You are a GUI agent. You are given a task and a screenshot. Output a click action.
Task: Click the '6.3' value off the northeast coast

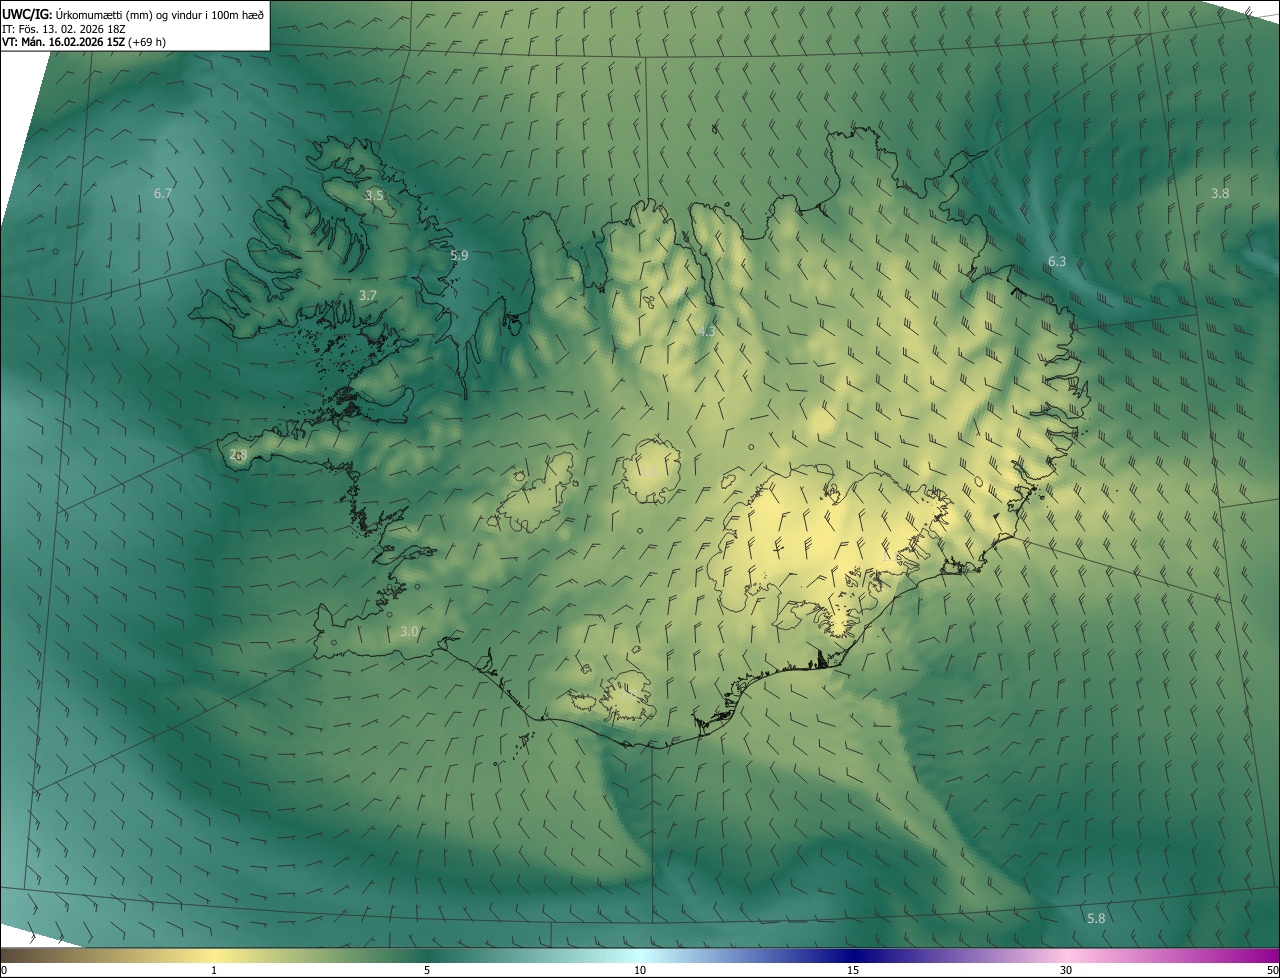[x=1057, y=261]
